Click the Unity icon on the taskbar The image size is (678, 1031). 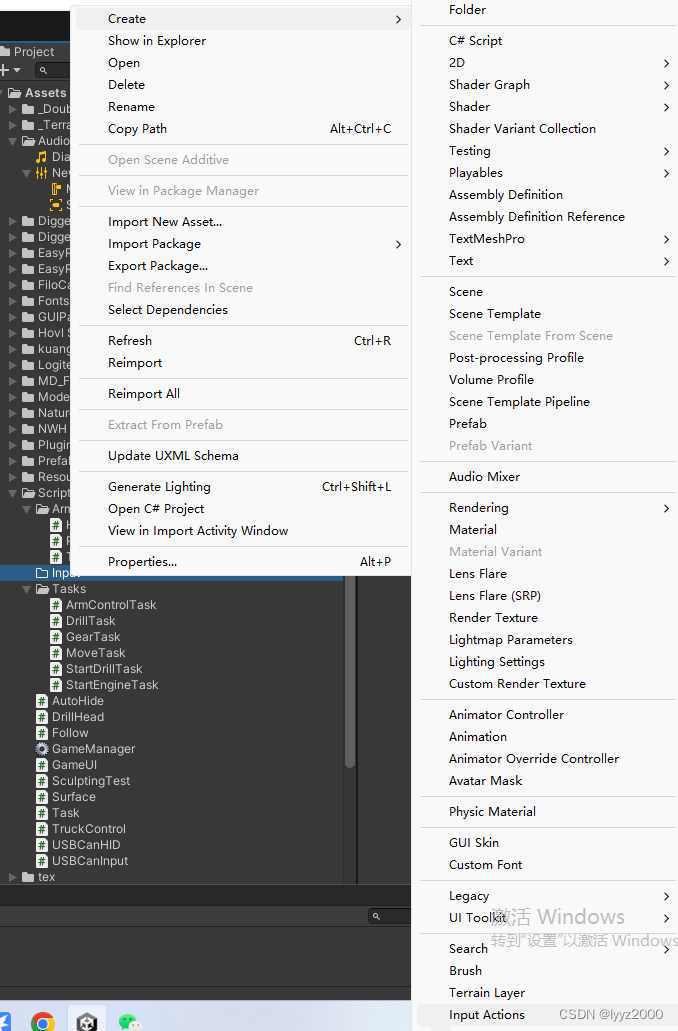86,1018
